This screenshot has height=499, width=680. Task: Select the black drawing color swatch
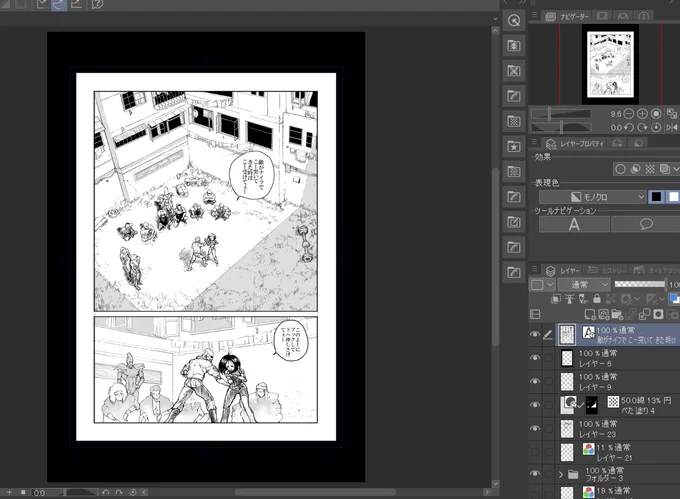point(657,197)
